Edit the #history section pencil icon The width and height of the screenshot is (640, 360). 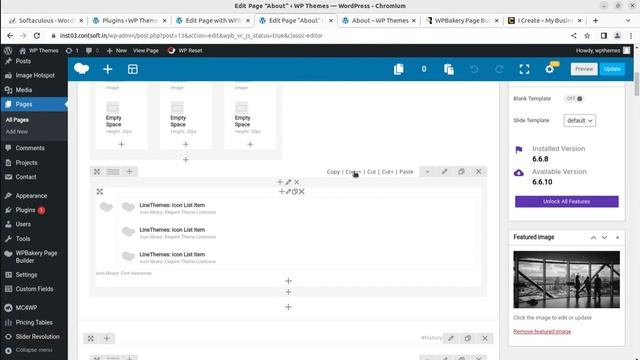(x=451, y=338)
